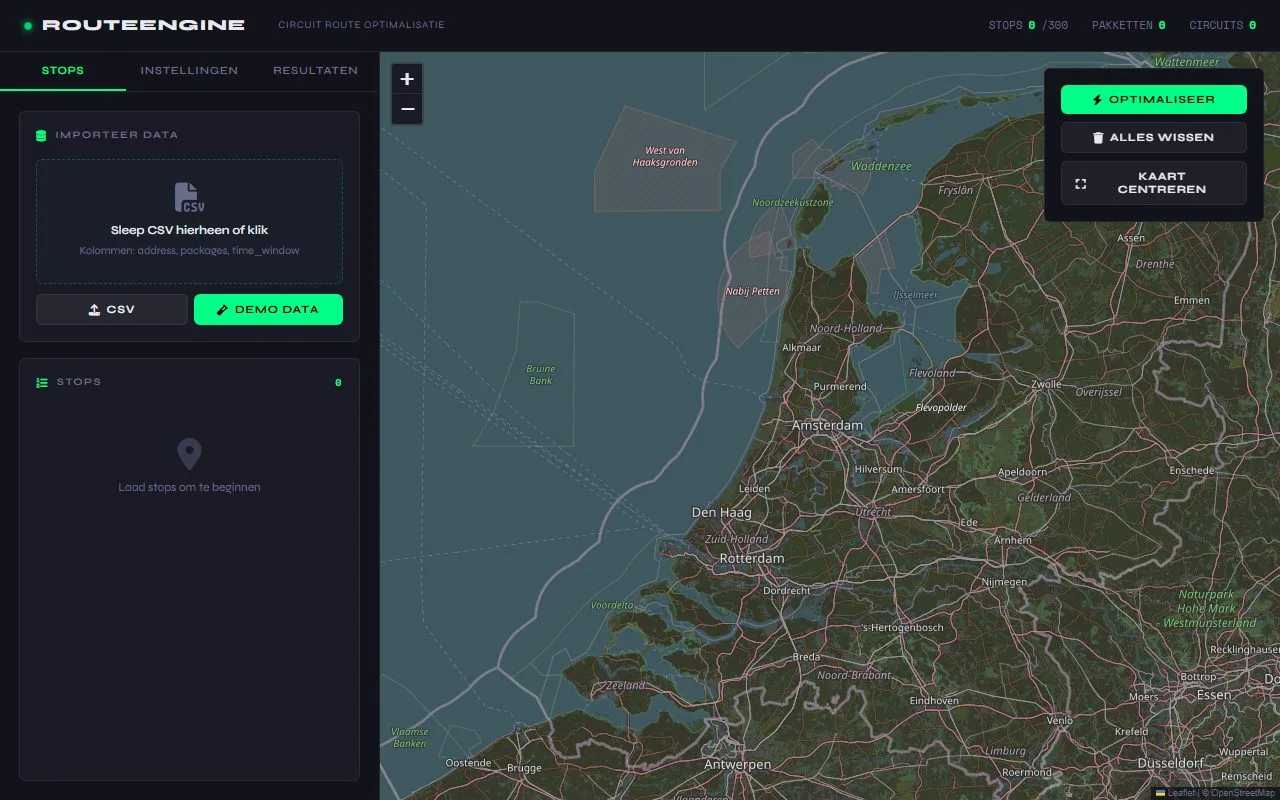Click Breda label on the map
The height and width of the screenshot is (800, 1280).
[806, 657]
